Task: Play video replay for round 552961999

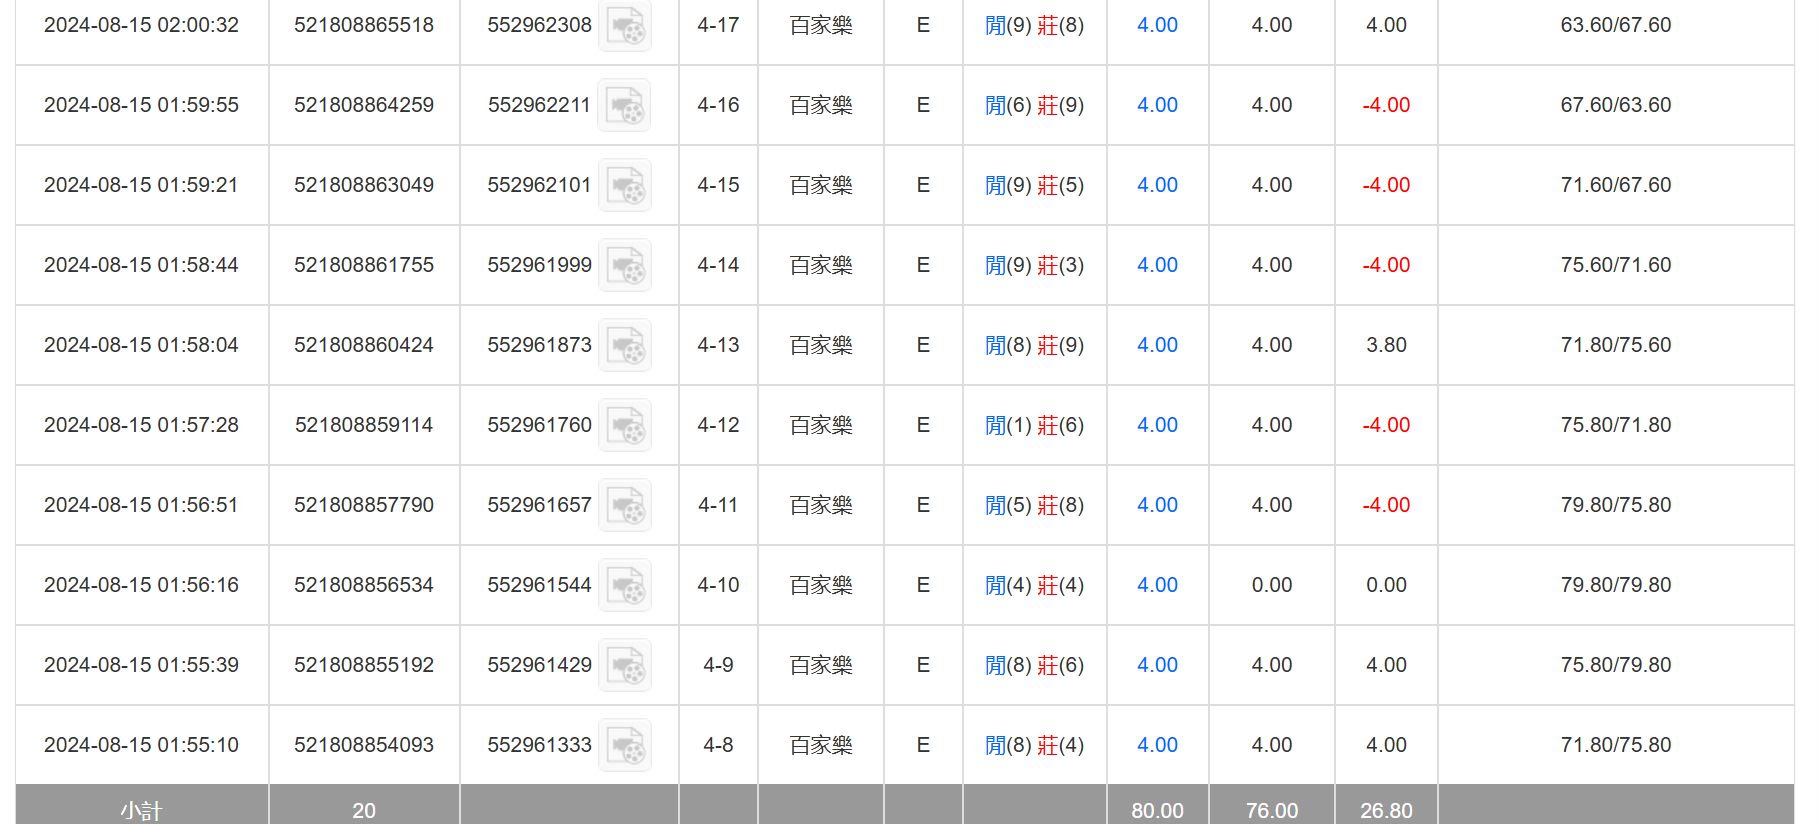Action: pyautogui.click(x=625, y=266)
